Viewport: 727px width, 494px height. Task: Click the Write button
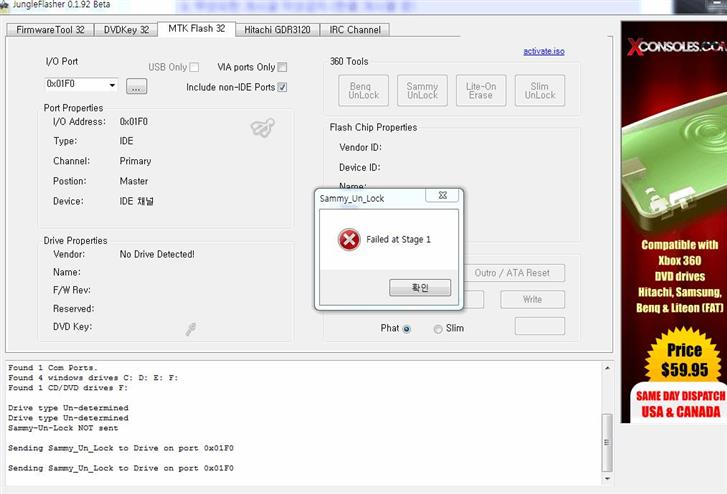[x=532, y=299]
